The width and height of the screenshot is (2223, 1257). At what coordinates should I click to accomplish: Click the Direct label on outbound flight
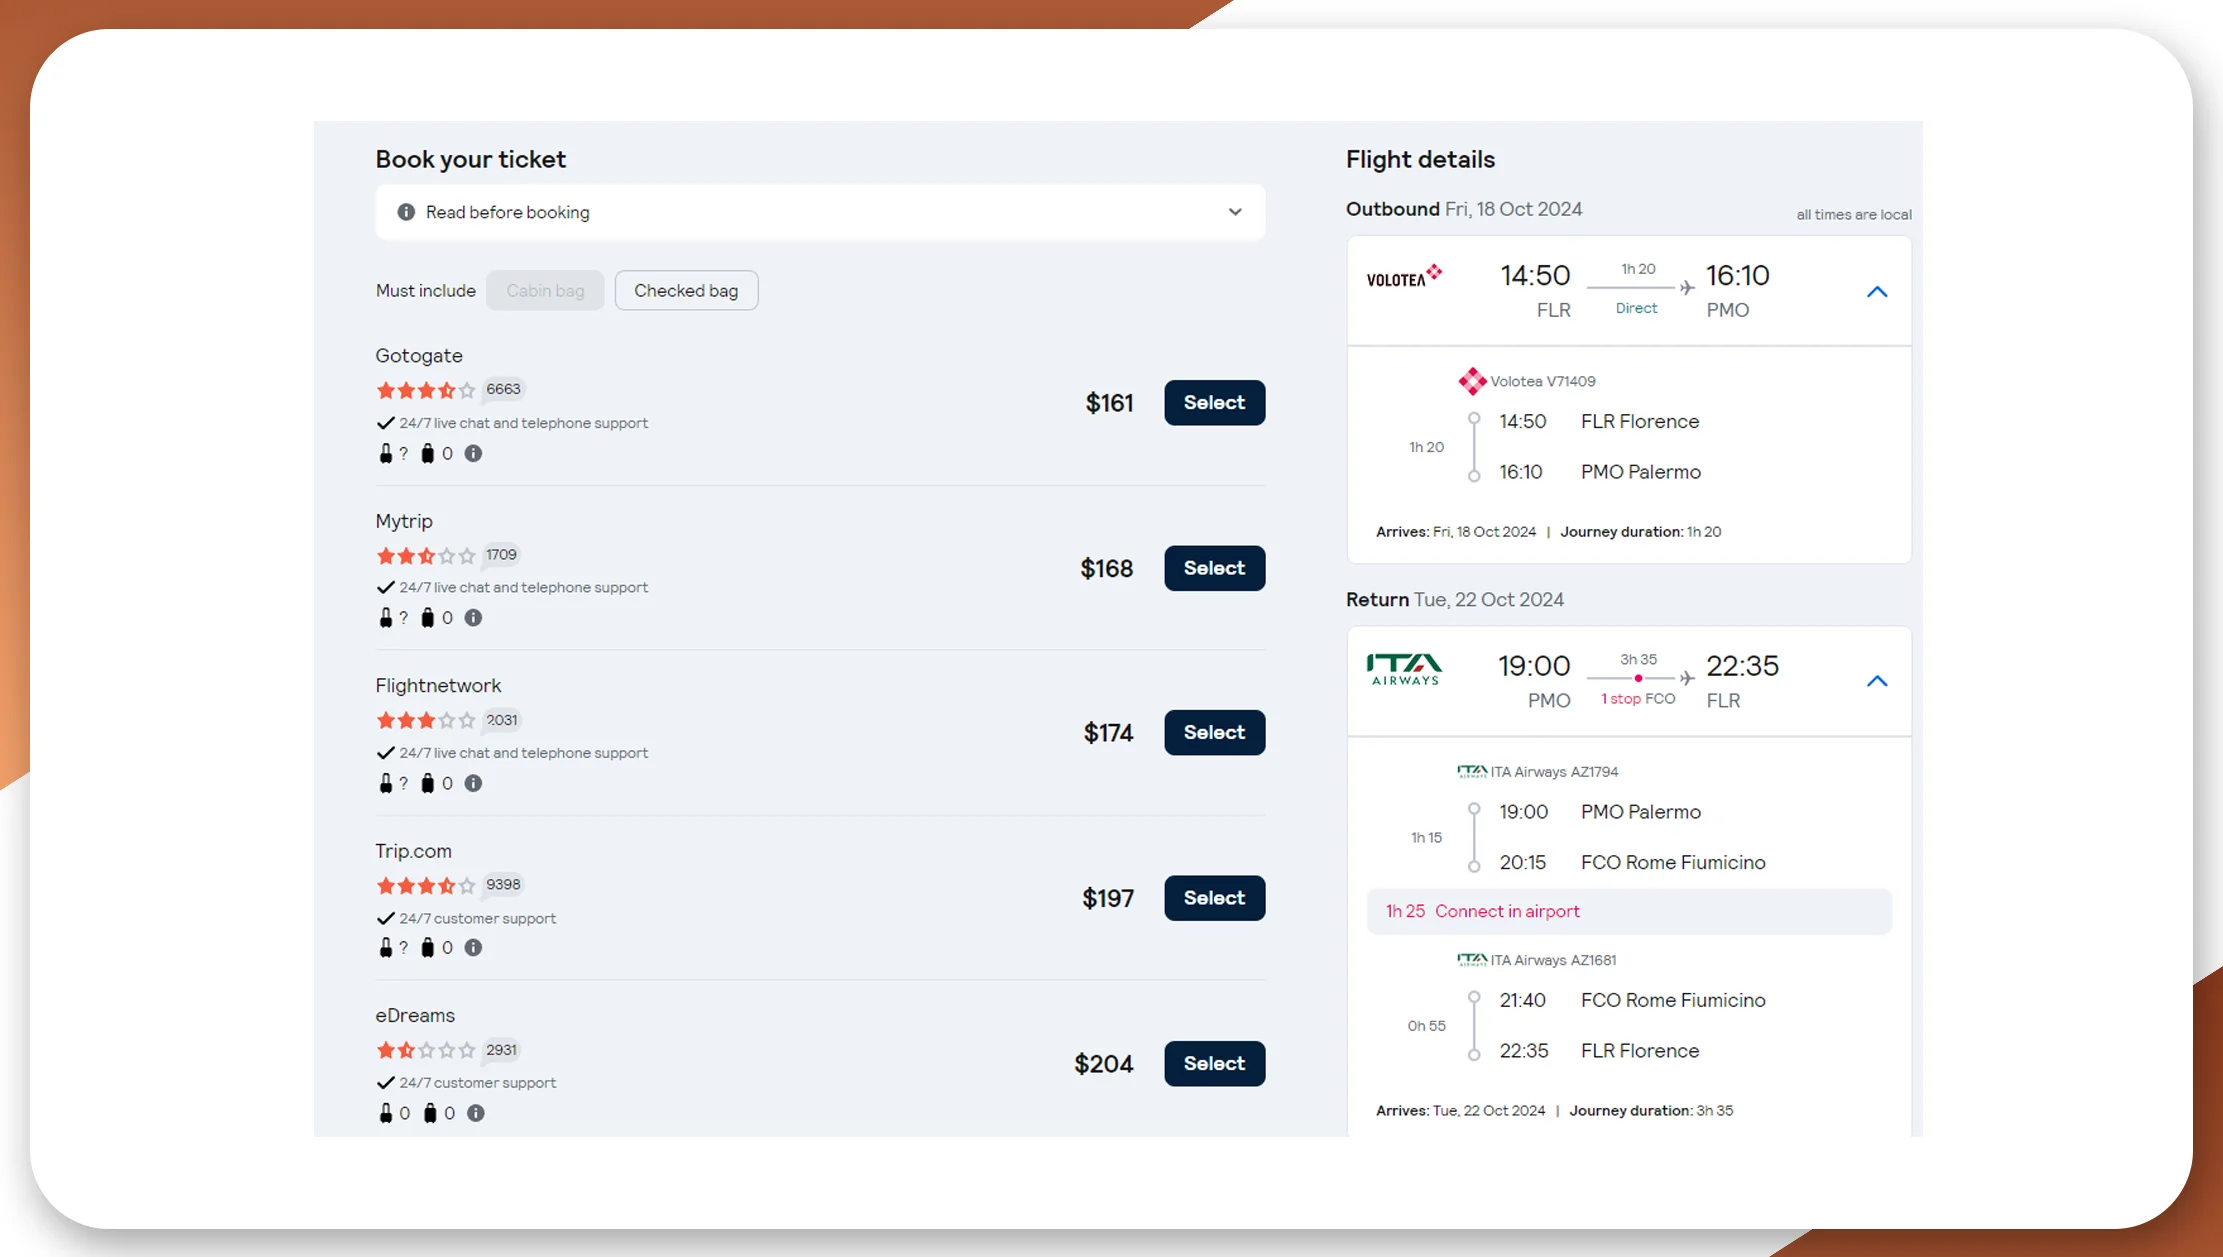click(1636, 308)
